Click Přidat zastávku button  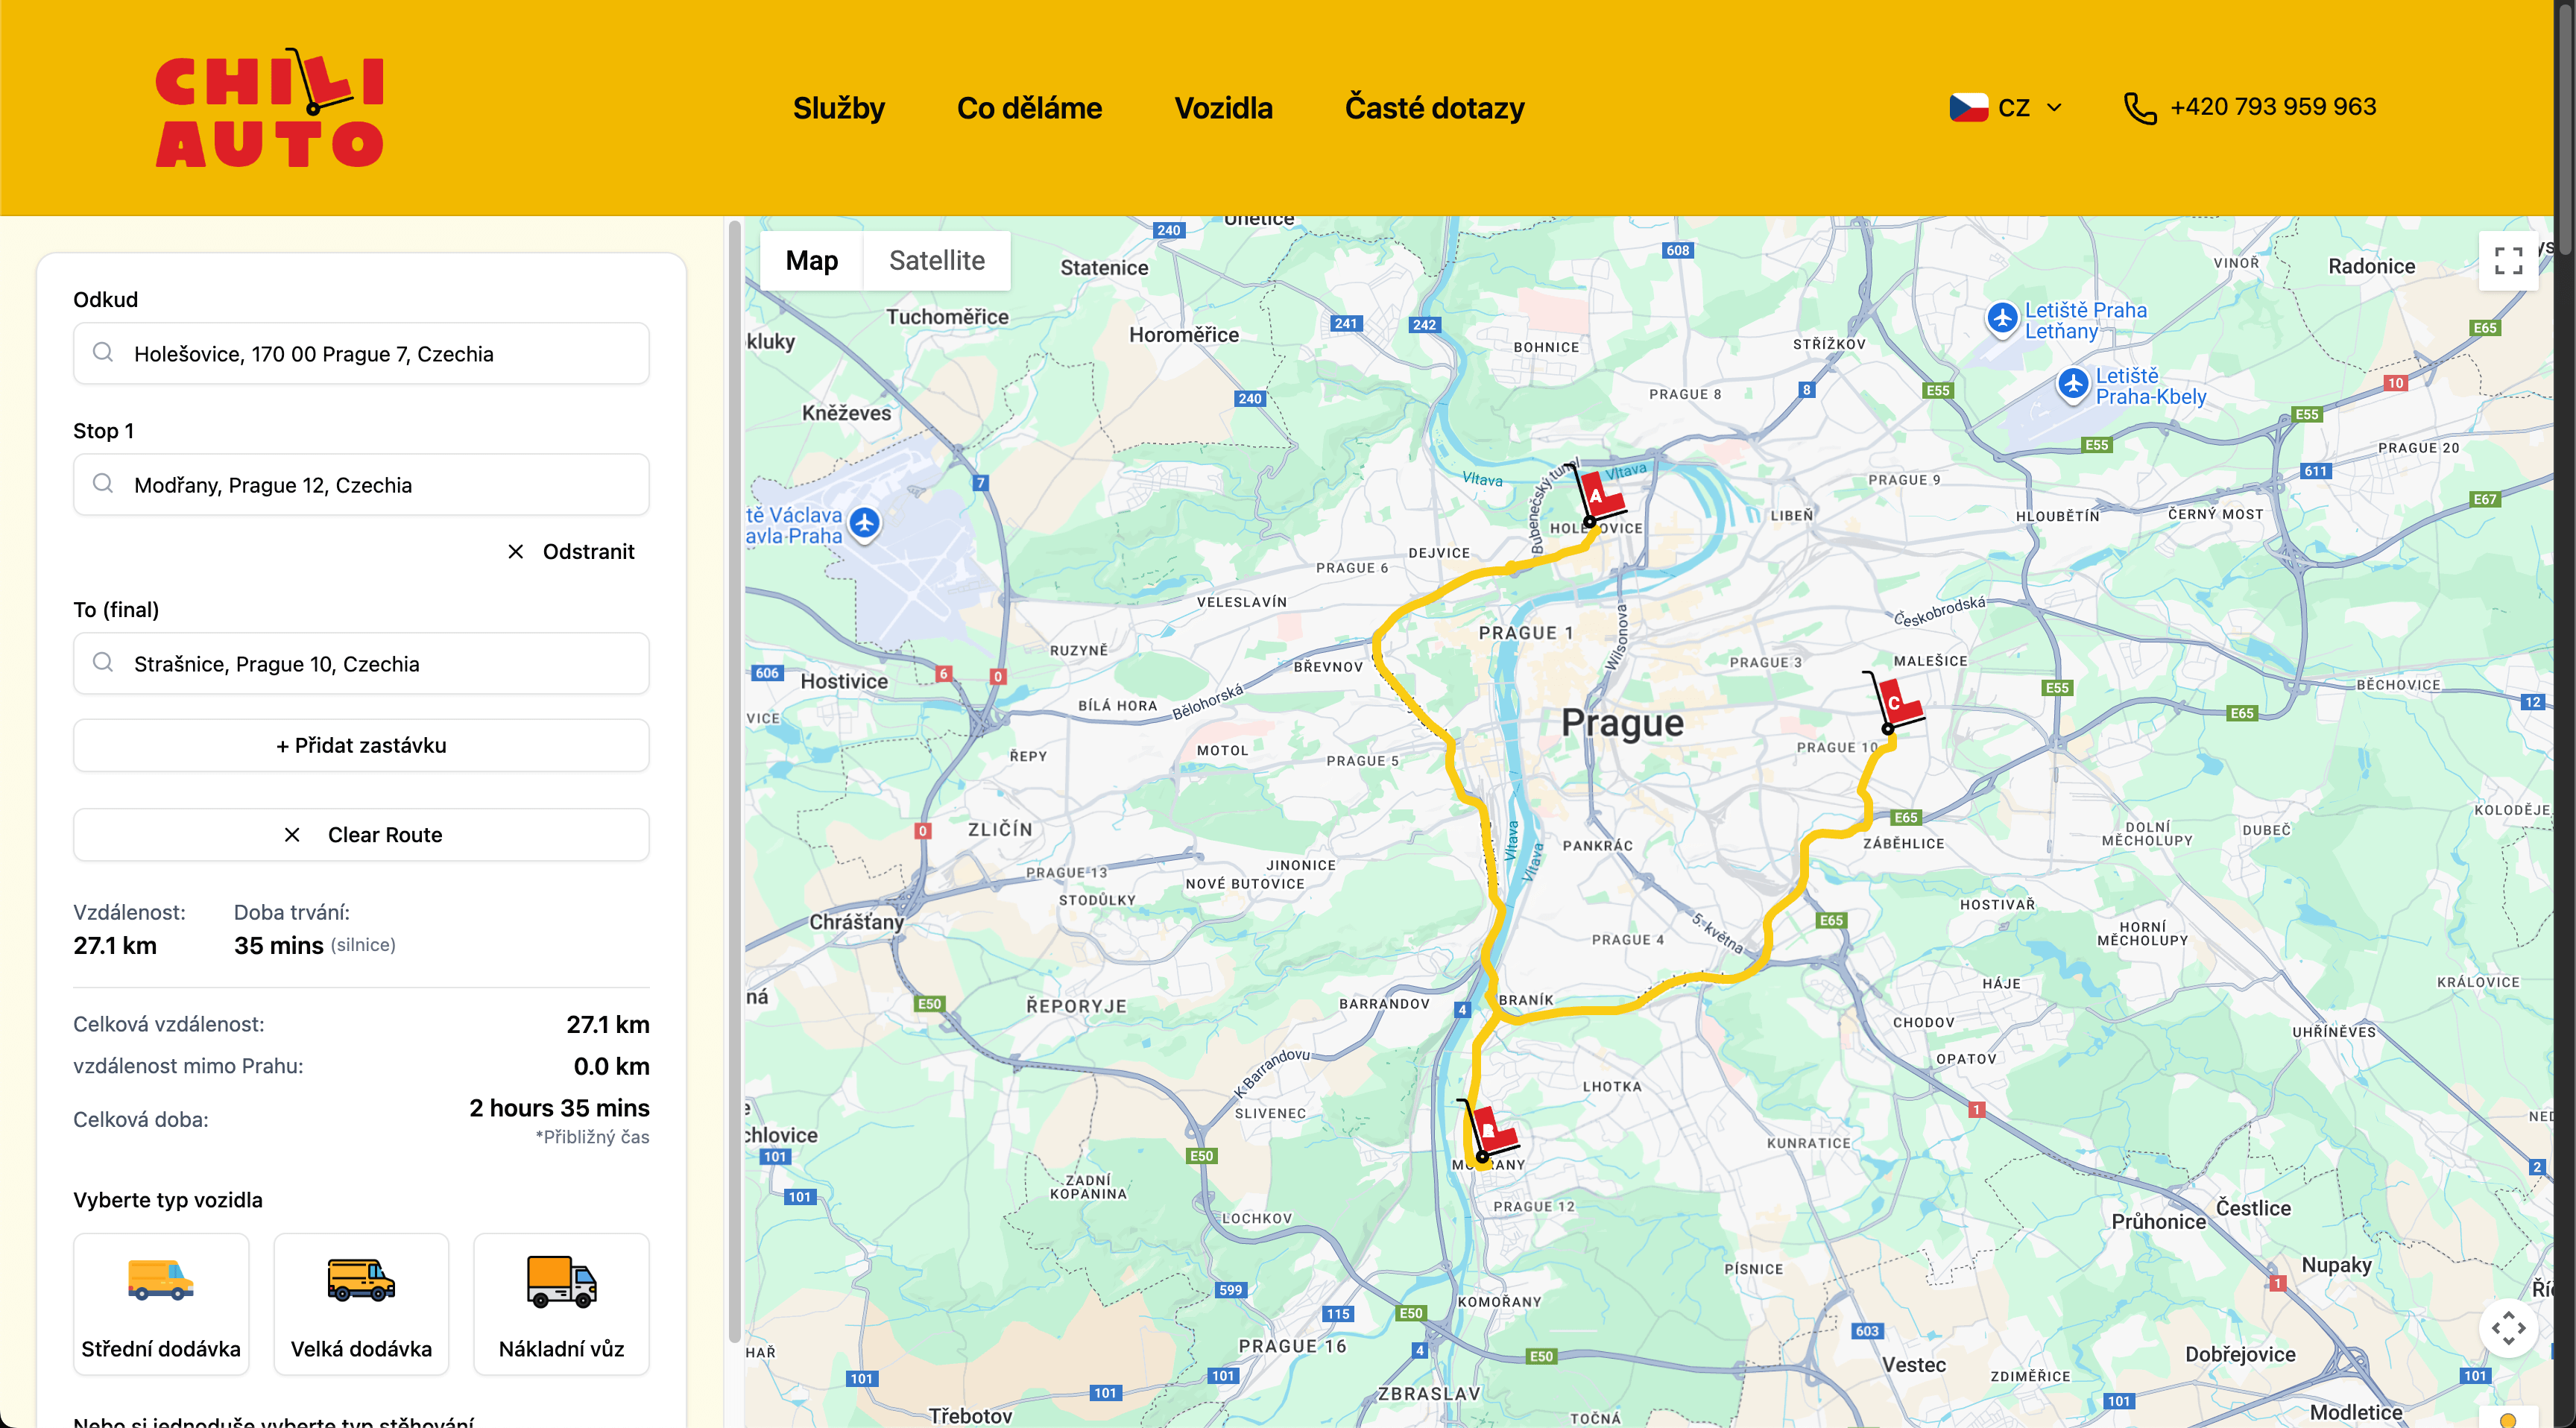[x=361, y=745]
